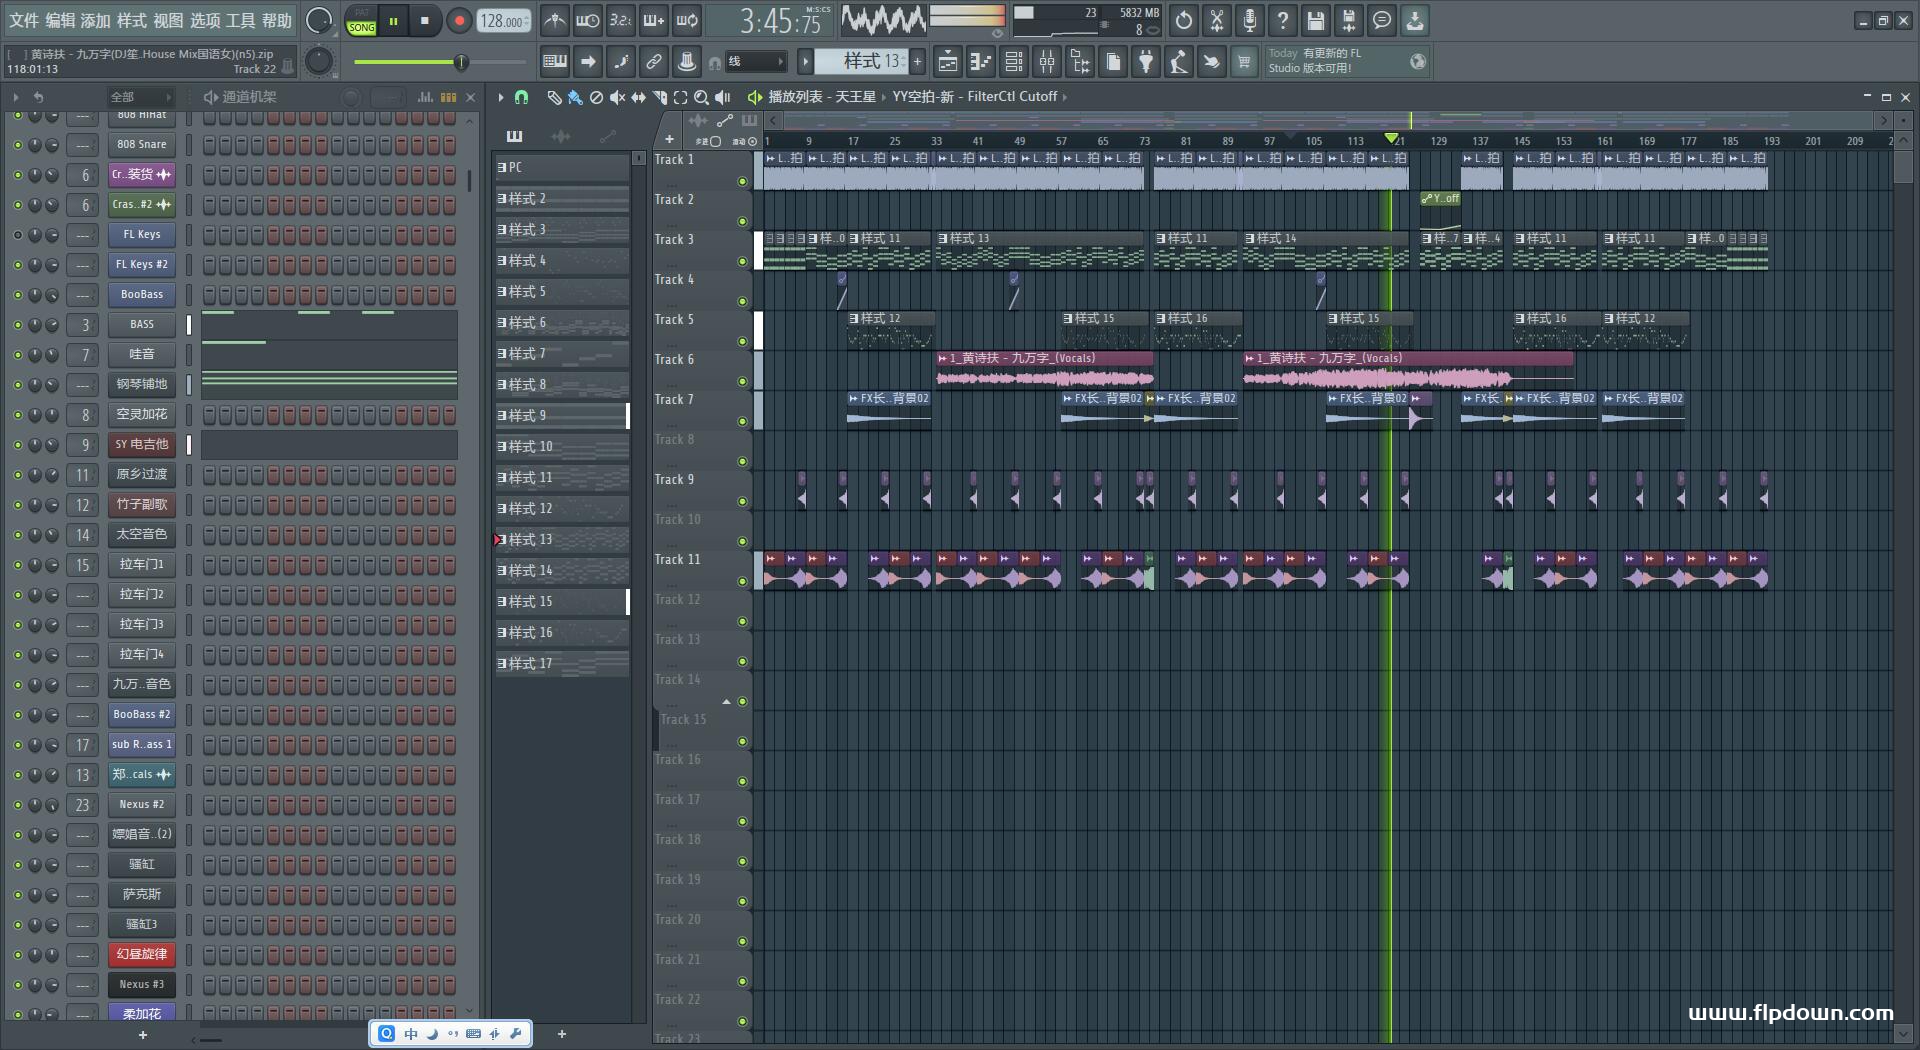Expand arrow after 天王星 in playlist title
This screenshot has height=1050, width=1920.
tap(883, 97)
